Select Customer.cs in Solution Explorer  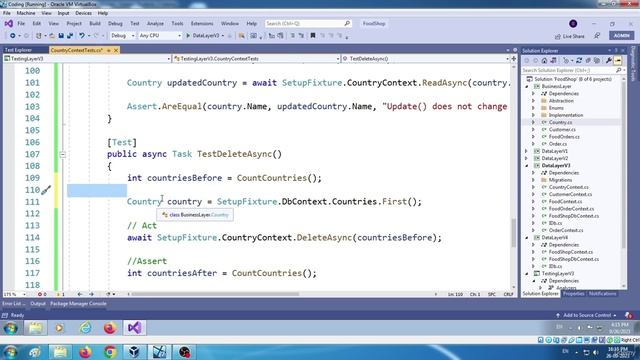click(x=562, y=129)
